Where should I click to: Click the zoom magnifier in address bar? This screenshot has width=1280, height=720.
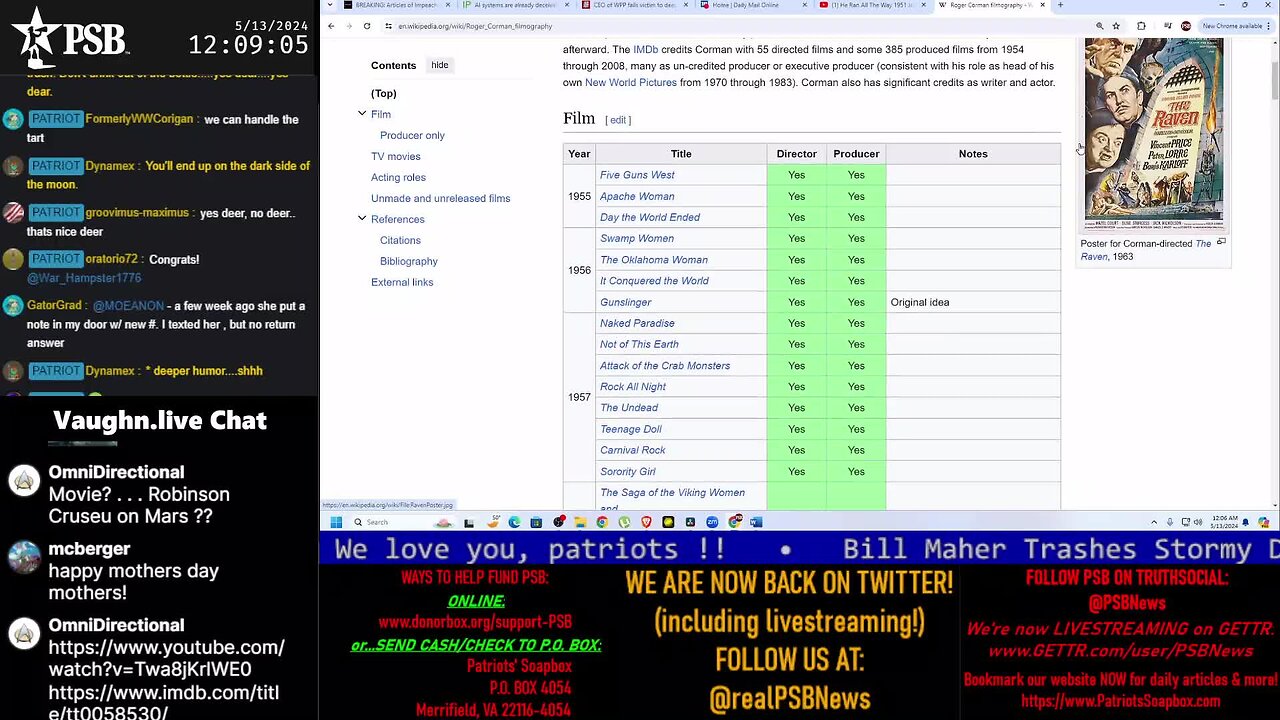click(1099, 26)
